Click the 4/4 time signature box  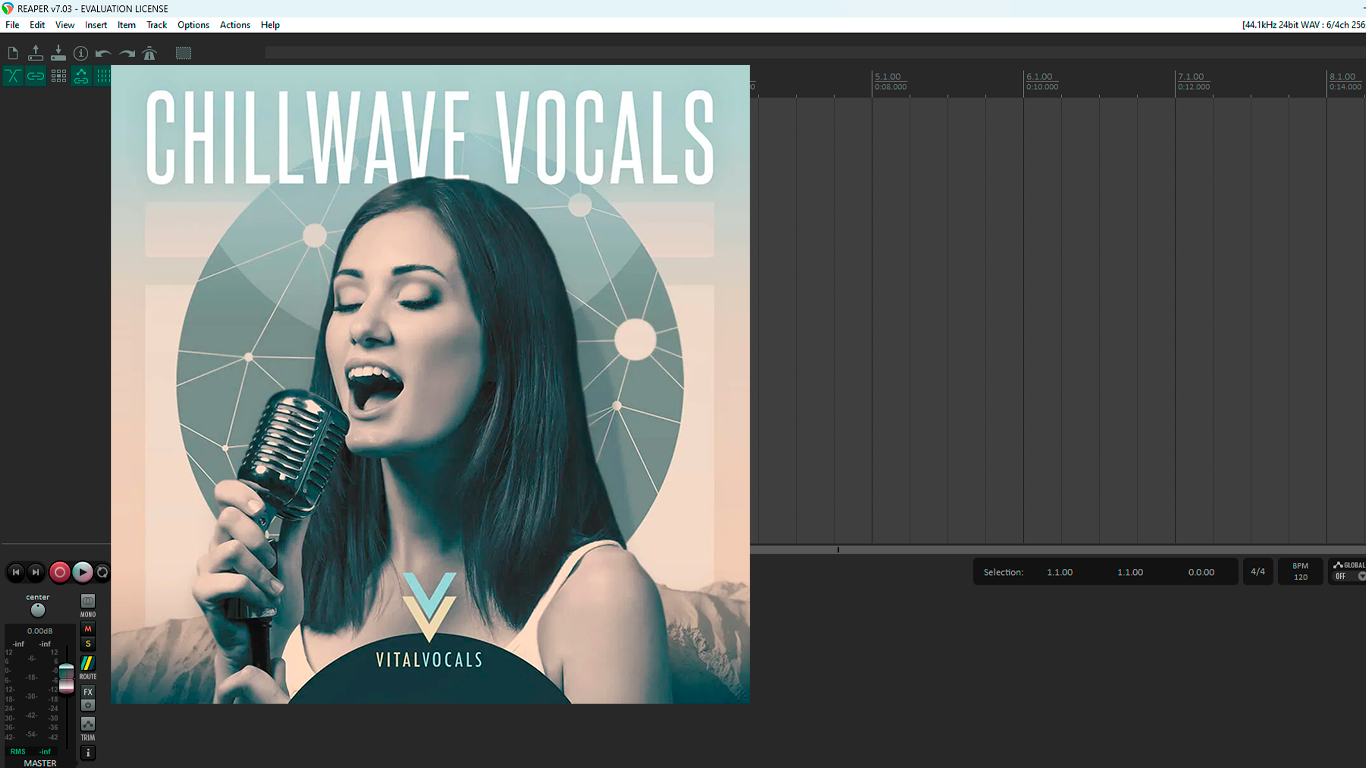click(1258, 572)
